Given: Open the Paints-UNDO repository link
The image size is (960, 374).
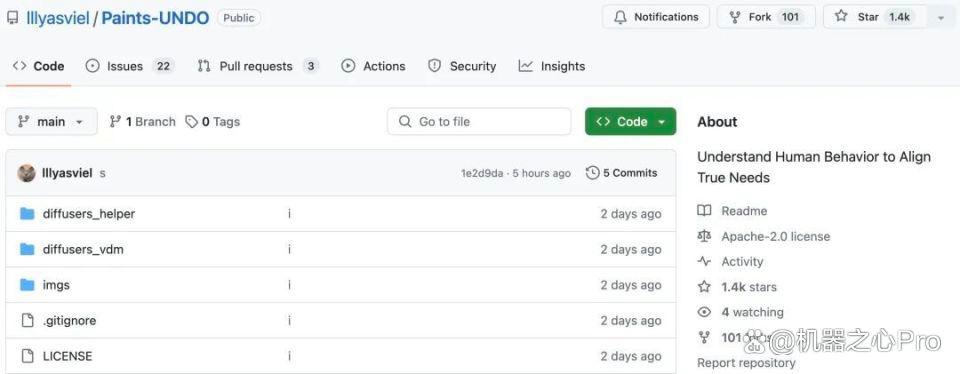Looking at the screenshot, I should [x=156, y=18].
